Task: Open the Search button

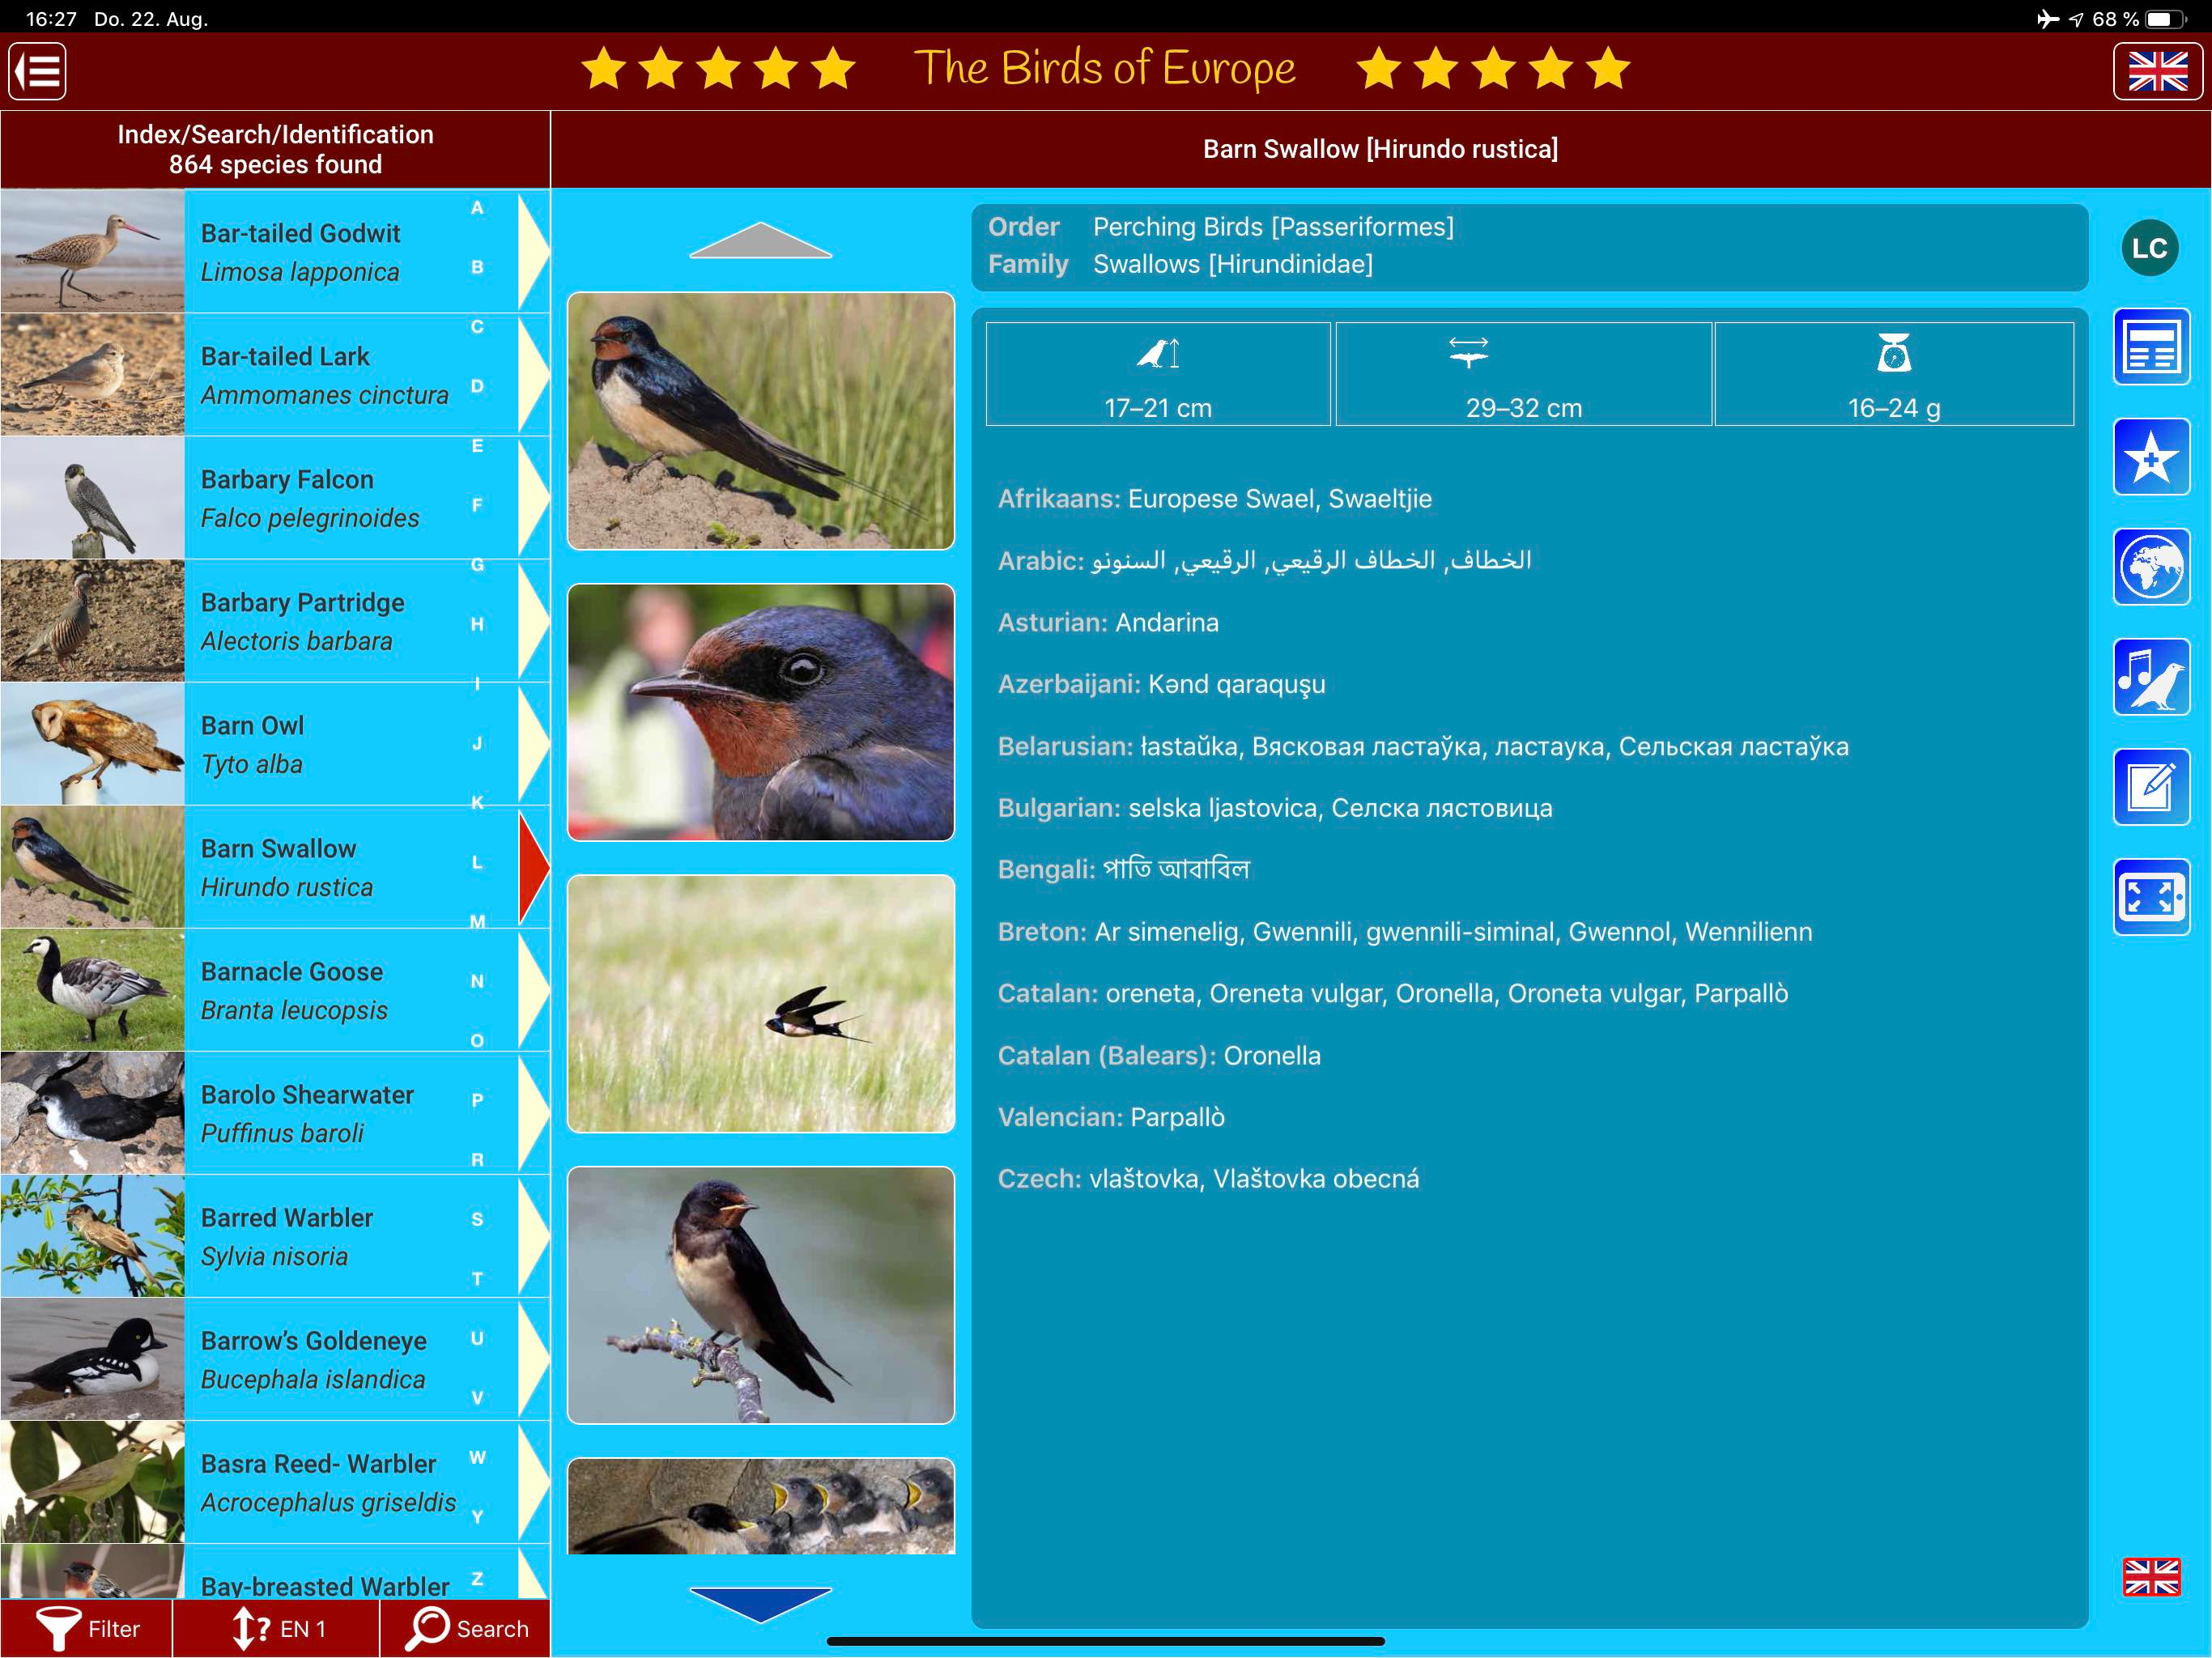Action: point(465,1628)
